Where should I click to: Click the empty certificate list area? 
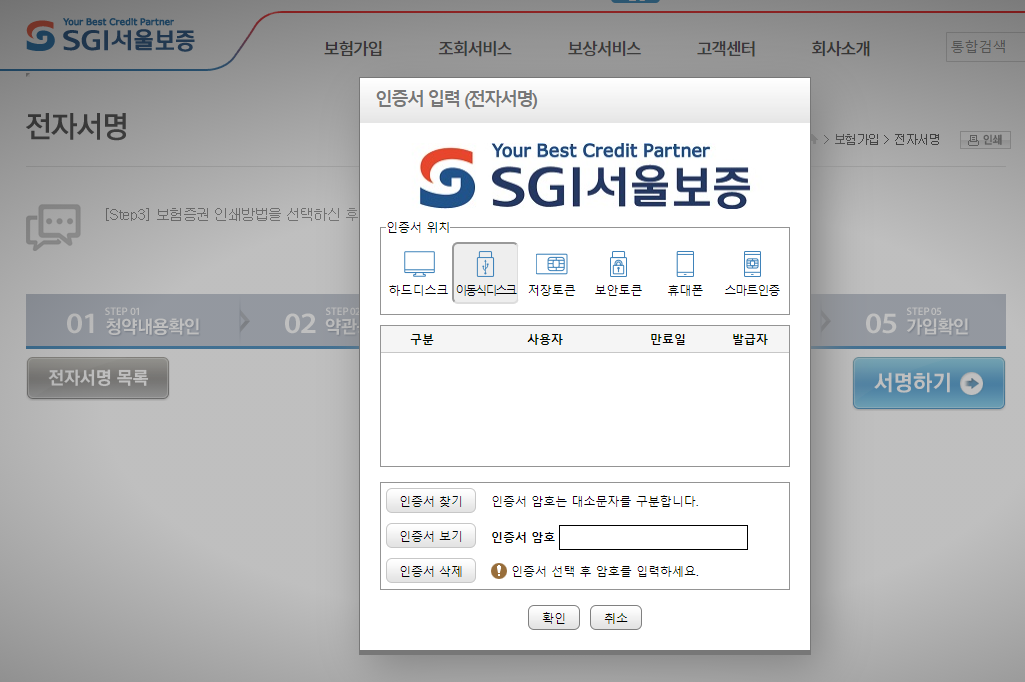[x=585, y=409]
